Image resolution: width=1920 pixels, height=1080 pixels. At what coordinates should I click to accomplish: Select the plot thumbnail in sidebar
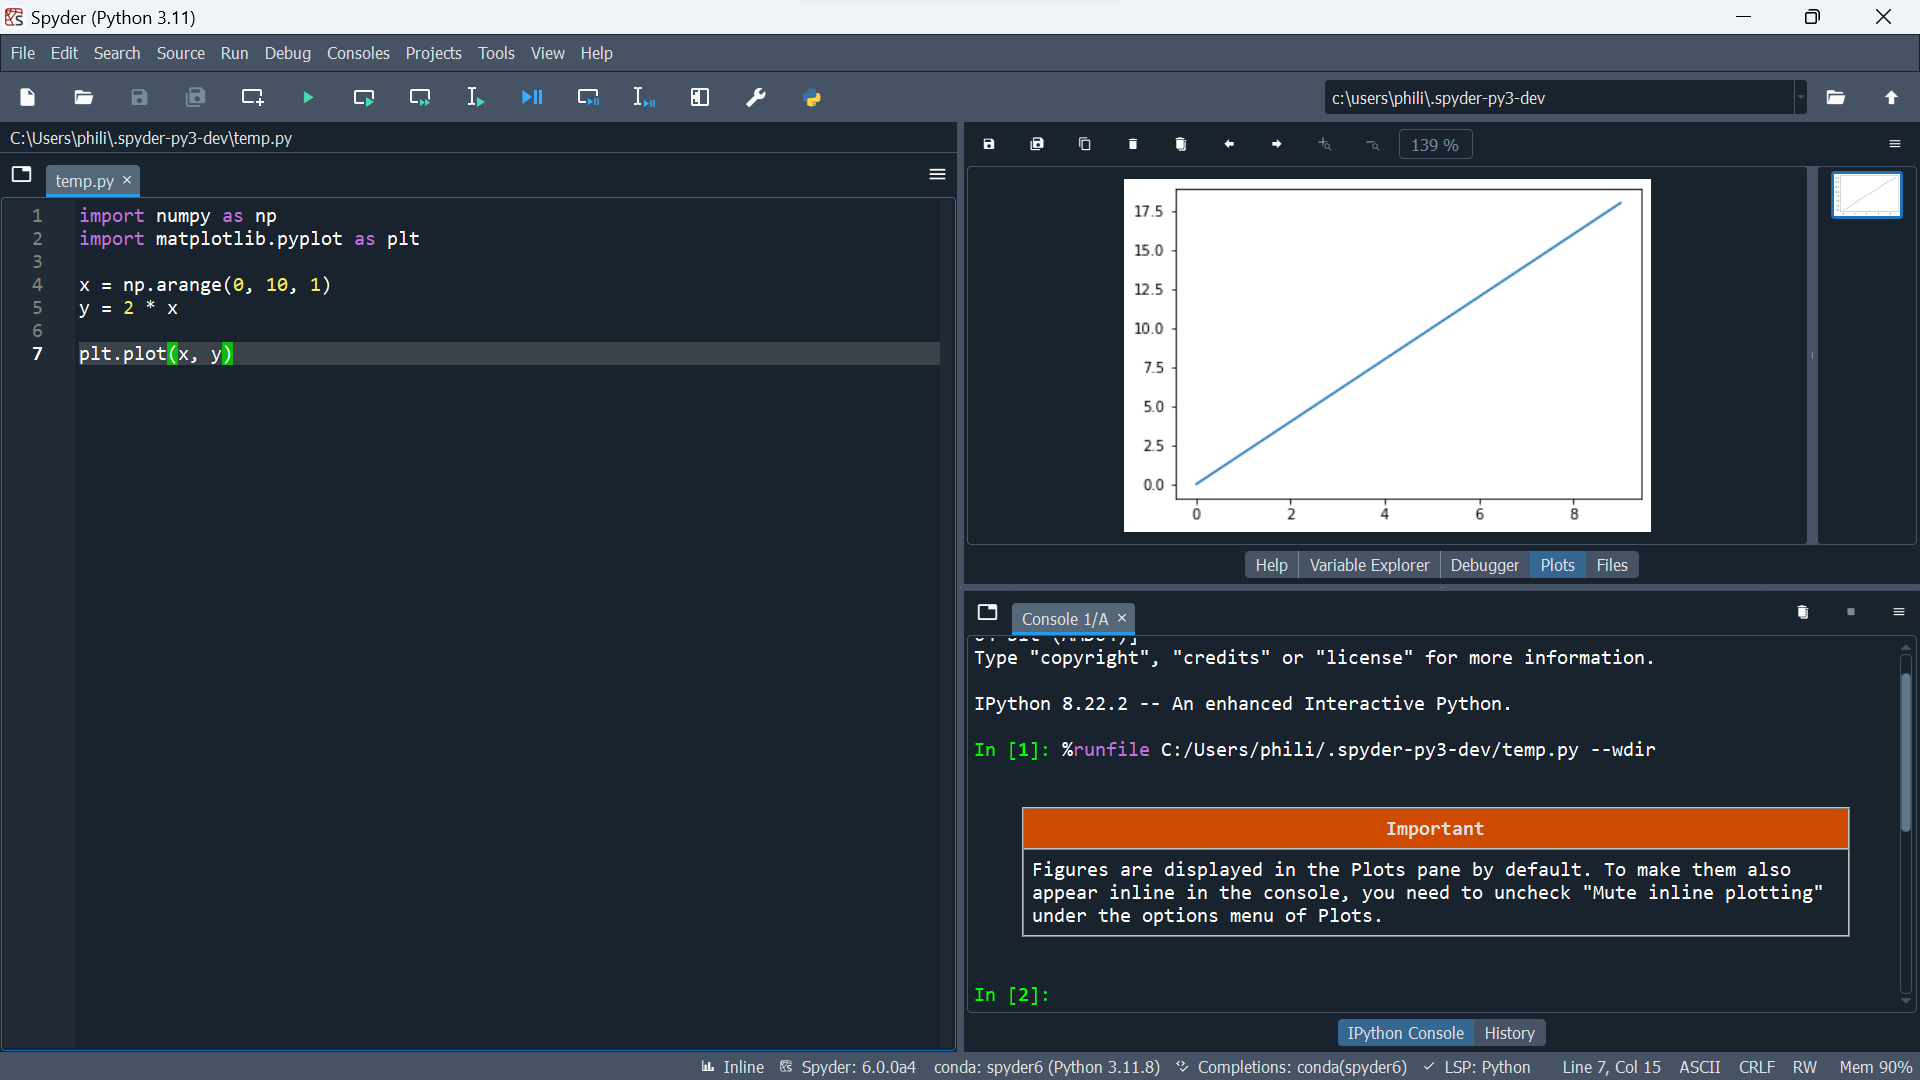(x=1866, y=195)
